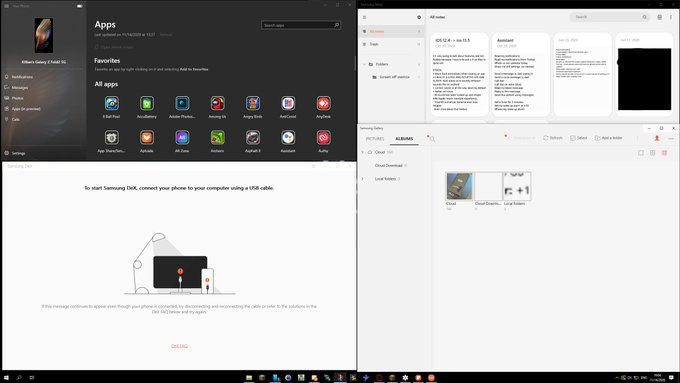This screenshot has width=680, height=383.
Task: Open the AR Zone app icon
Action: 182,137
